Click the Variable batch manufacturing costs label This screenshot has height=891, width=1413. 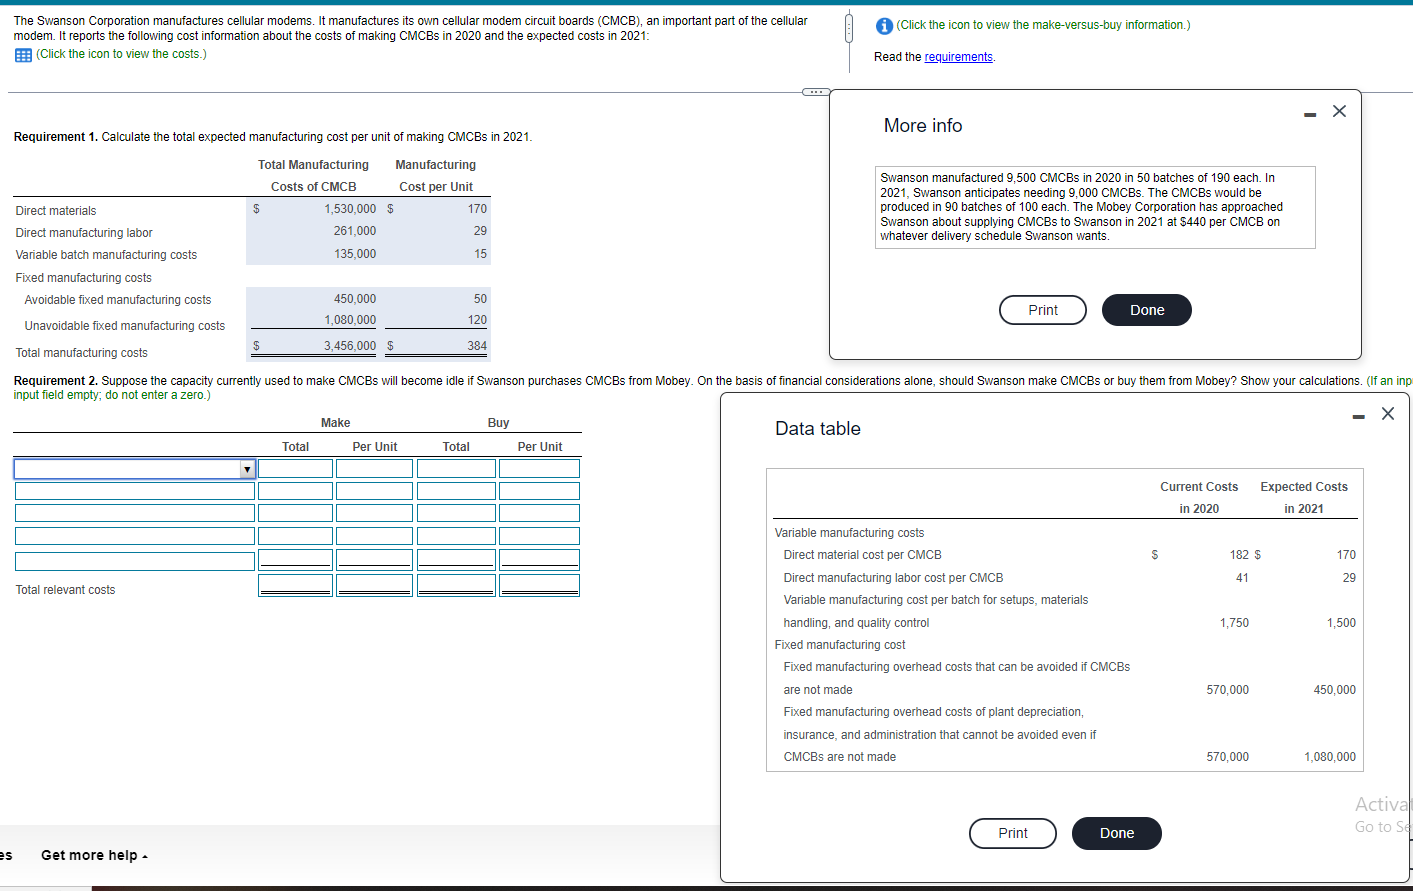tap(106, 255)
